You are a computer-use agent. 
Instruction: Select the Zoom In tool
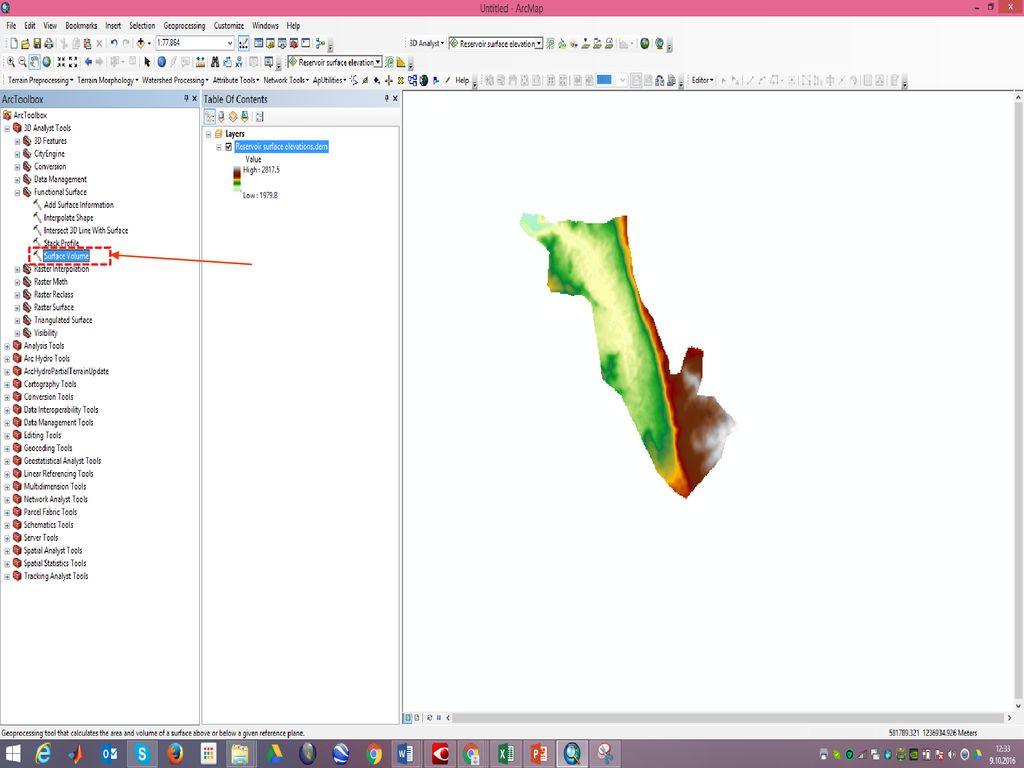(10, 62)
